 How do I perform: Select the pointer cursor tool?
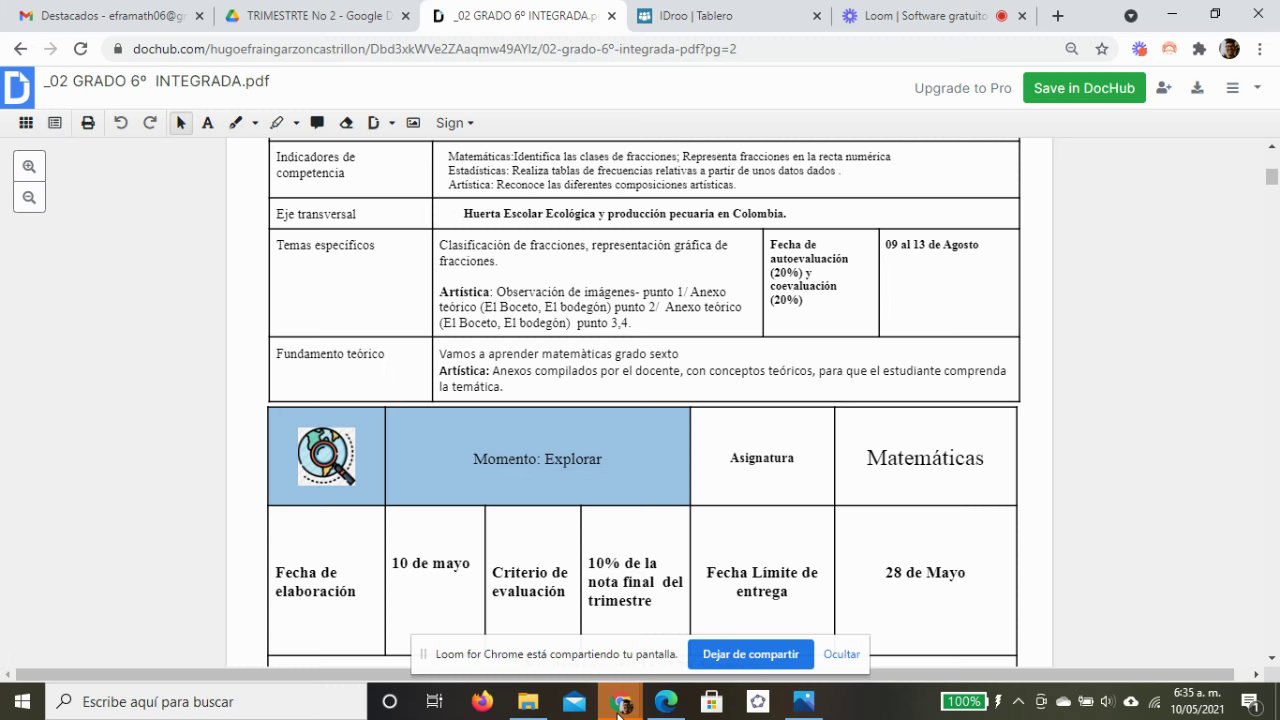coord(180,123)
